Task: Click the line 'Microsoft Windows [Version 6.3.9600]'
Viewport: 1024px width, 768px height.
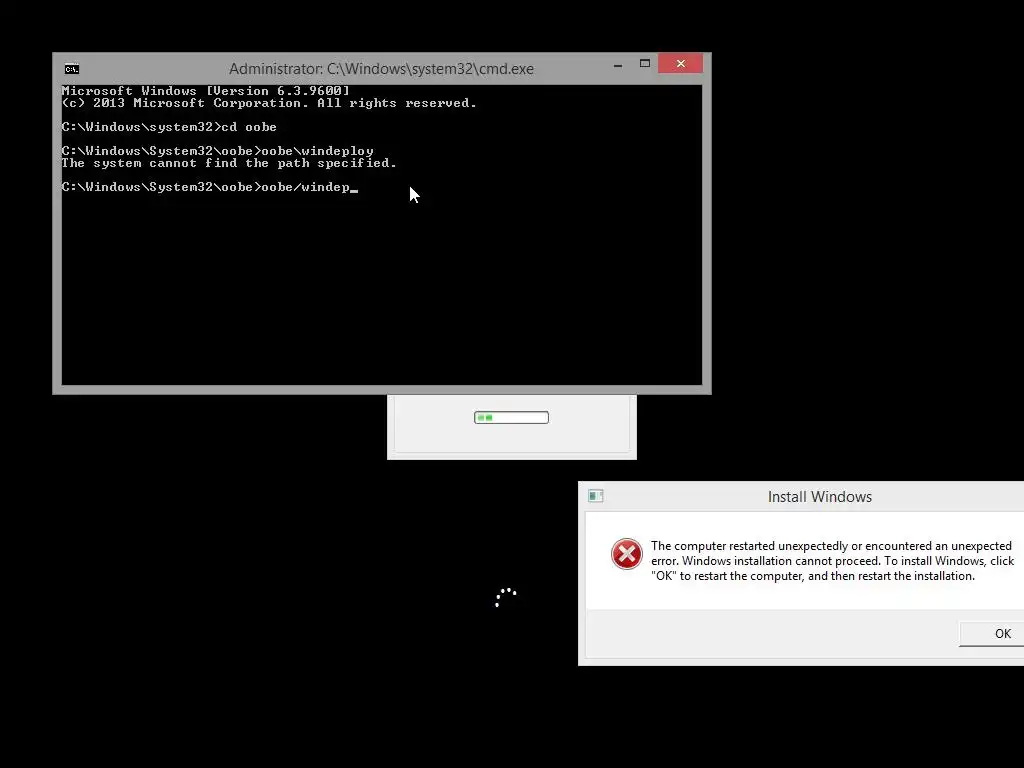Action: tap(205, 91)
